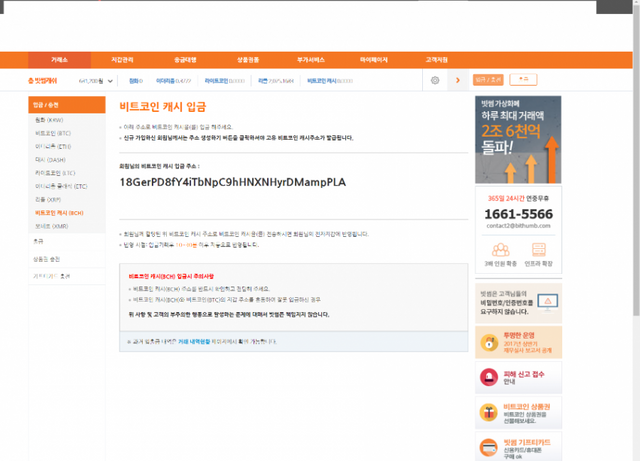640x461 pixels.
Task: Click the orange deposit/withdraw button in ticker bar
Action: click(488, 80)
